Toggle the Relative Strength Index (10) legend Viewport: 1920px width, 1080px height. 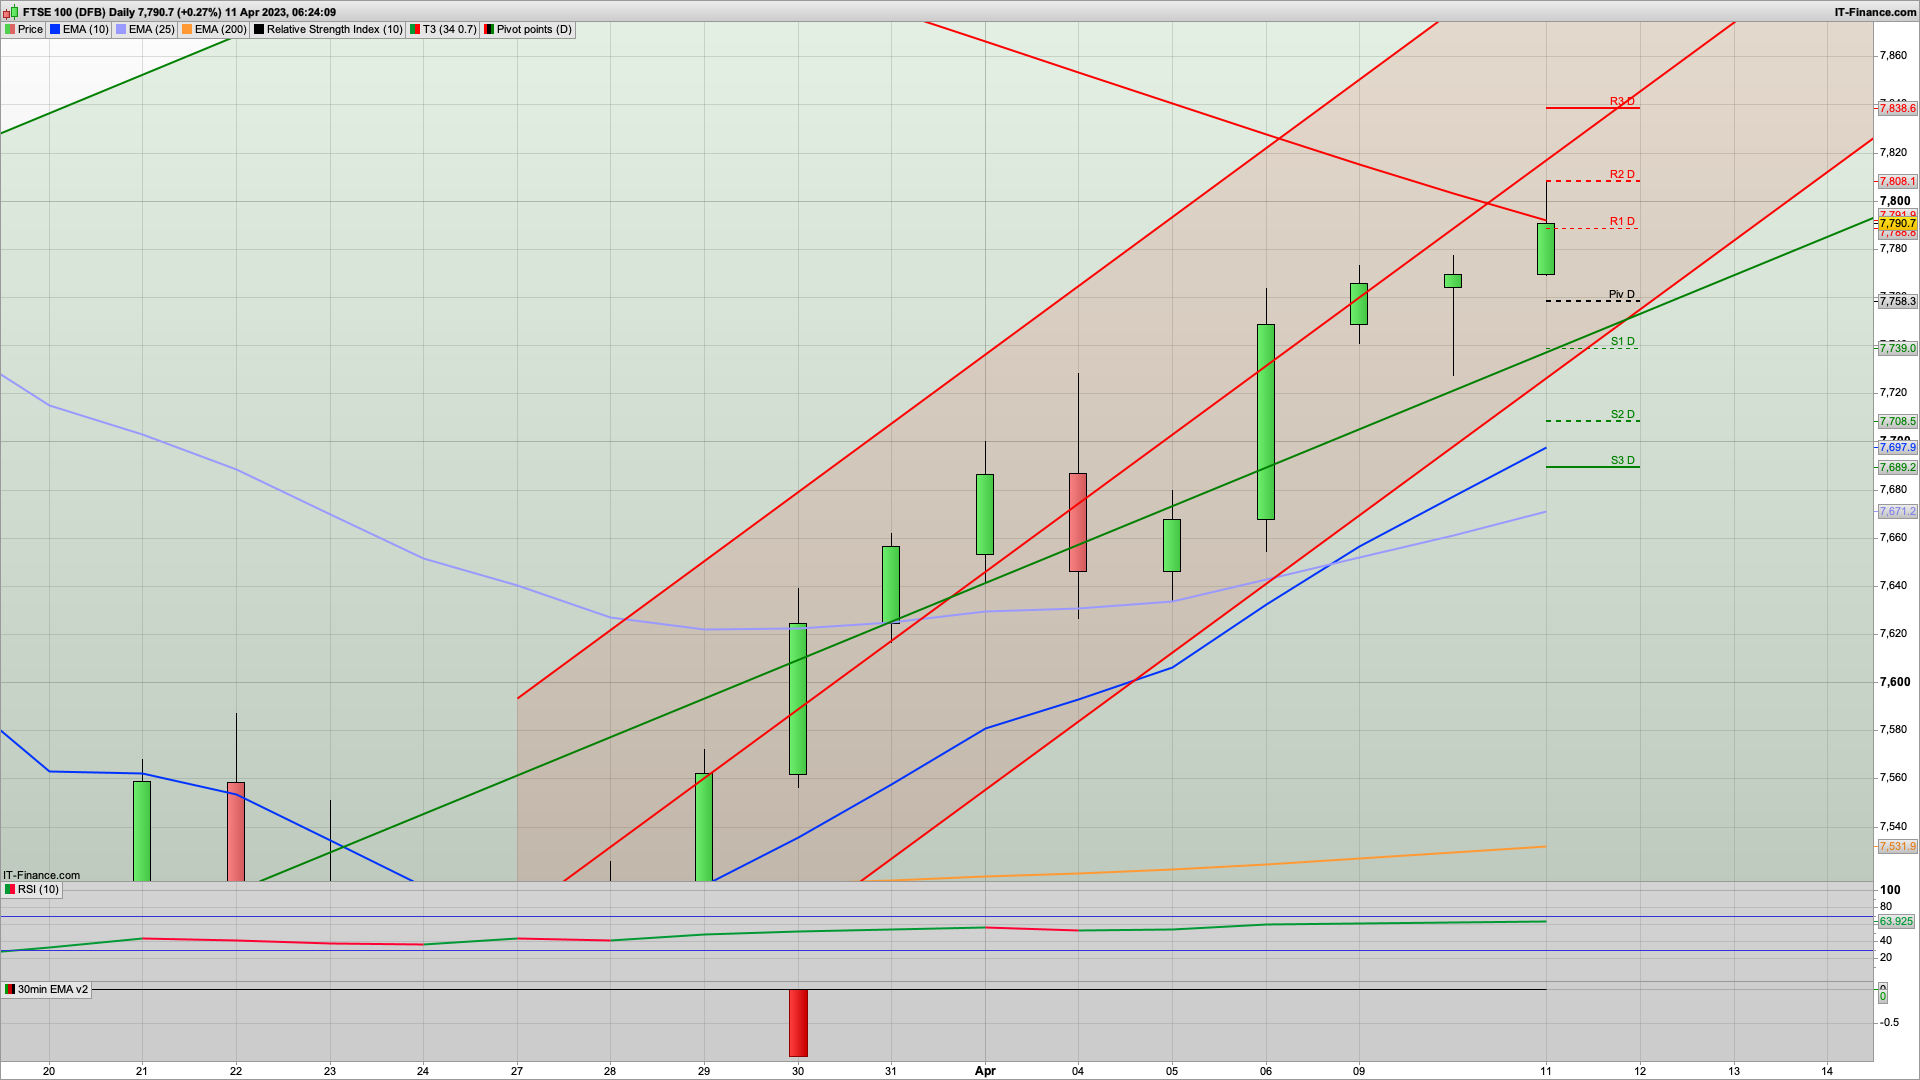334,29
